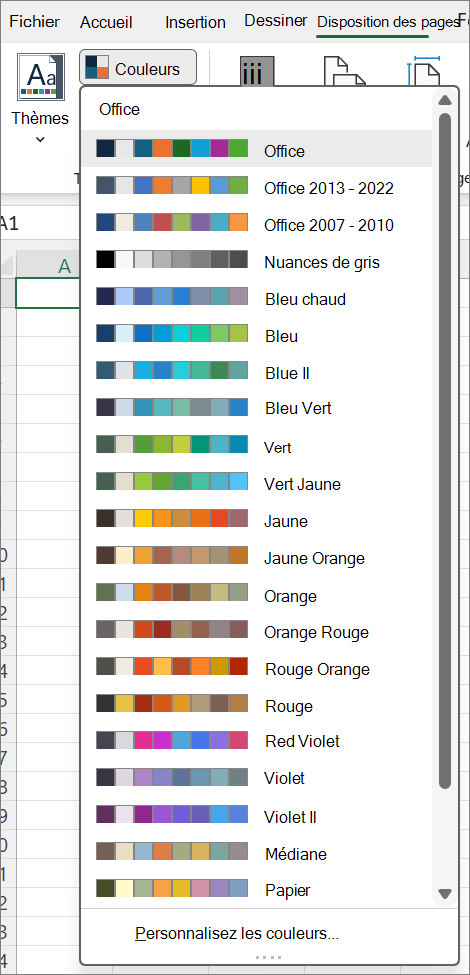Apply the Bleu color set
Viewport: 470px width, 975px height.
[257, 335]
